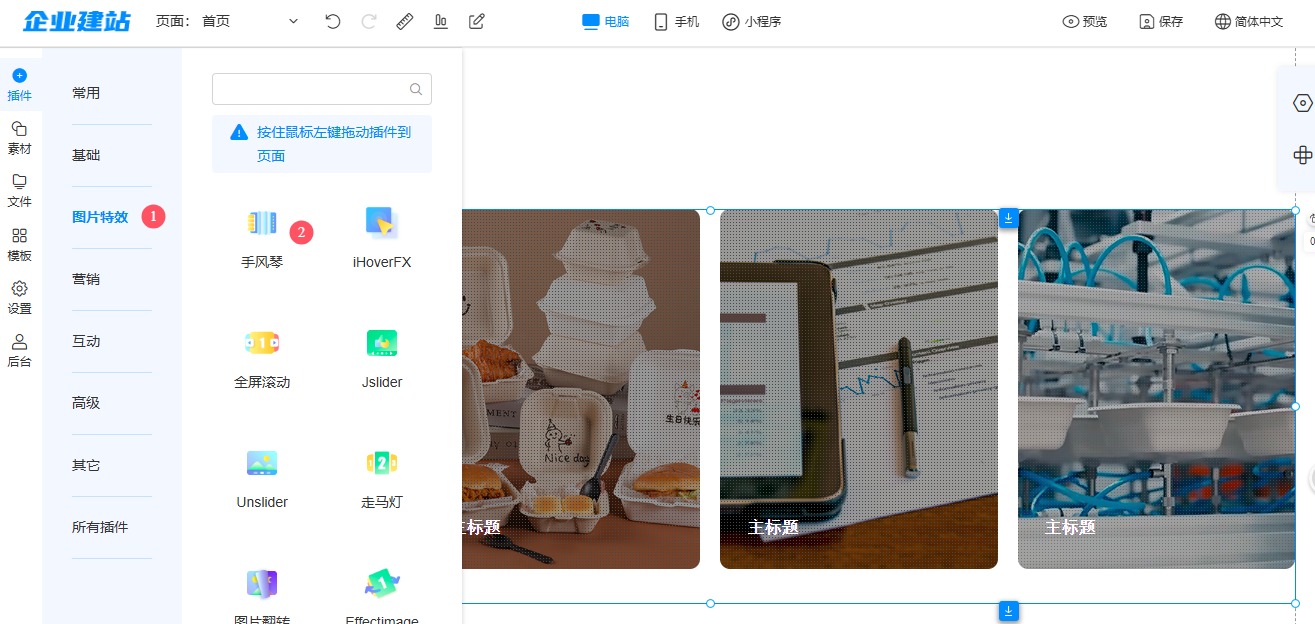Switch to 电脑 desktop view
The height and width of the screenshot is (624, 1315).
click(x=606, y=21)
